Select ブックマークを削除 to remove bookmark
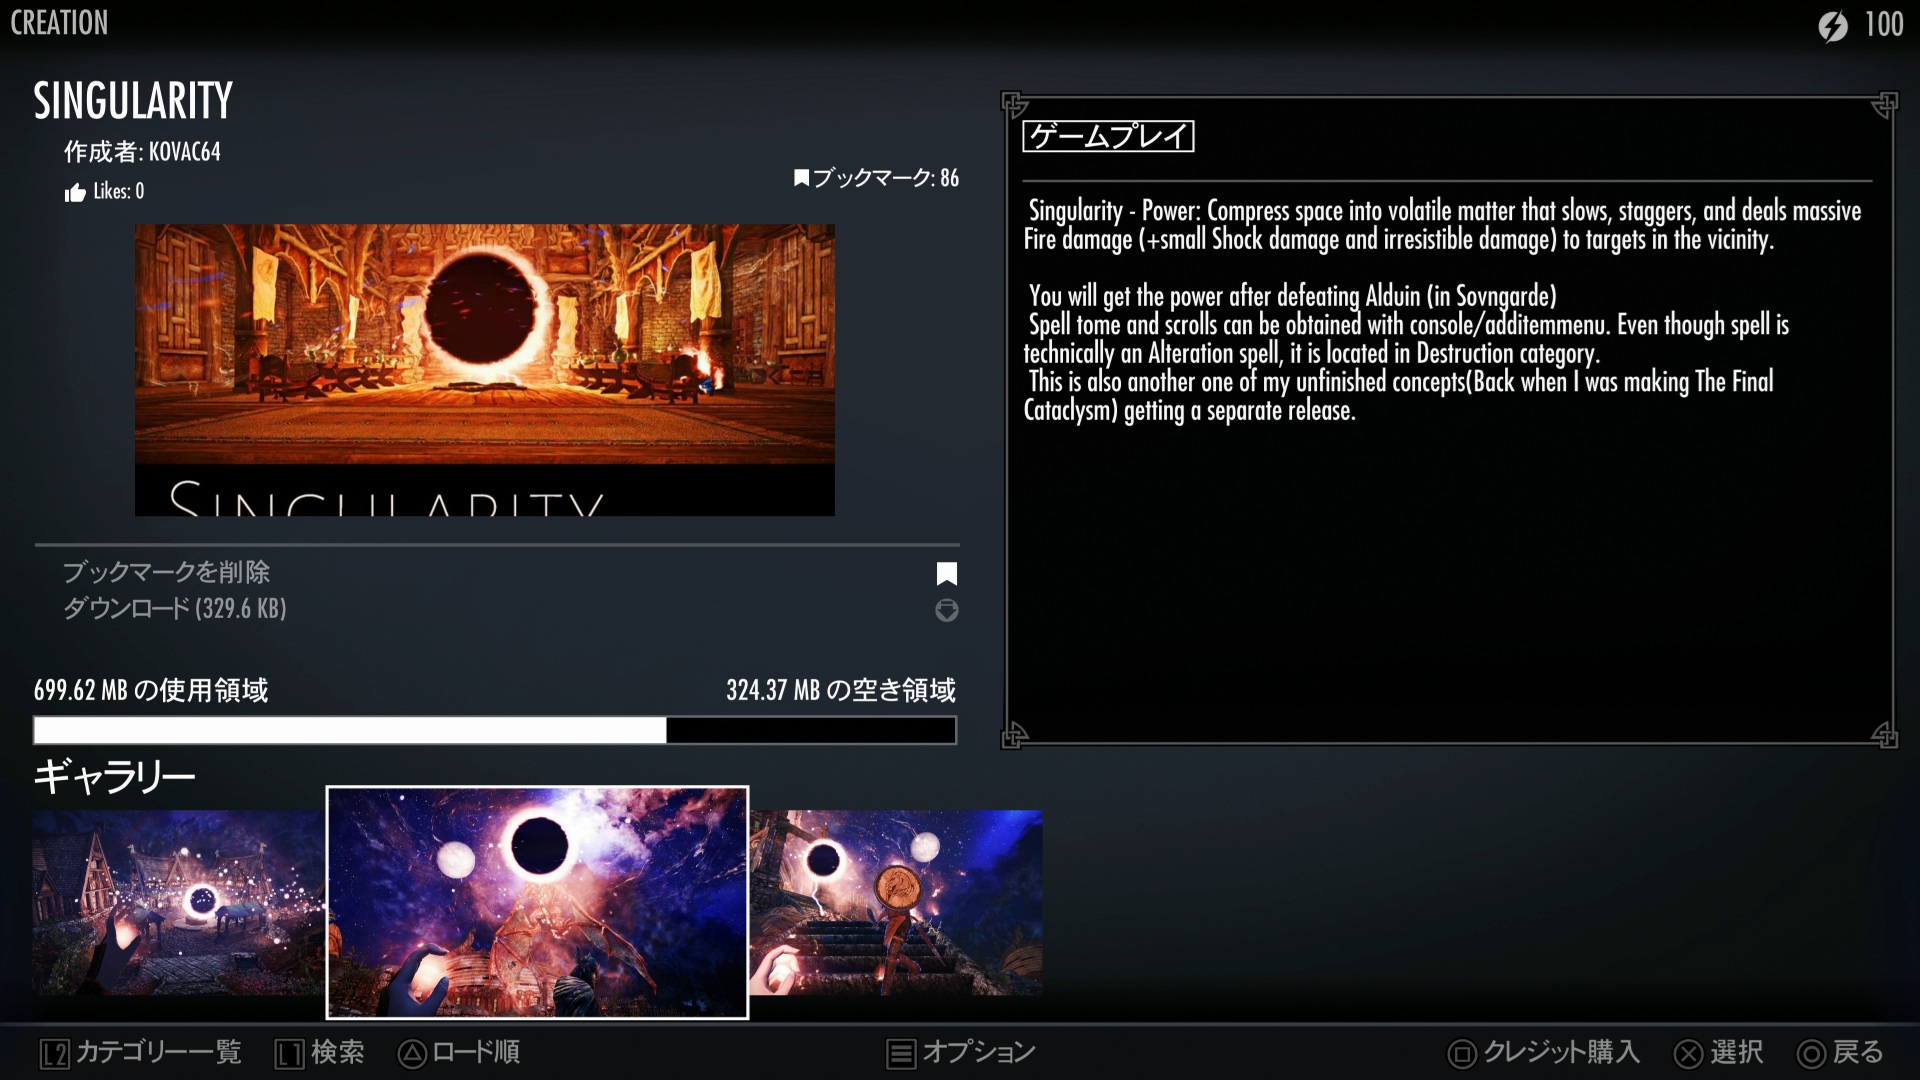This screenshot has width=1920, height=1080. [167, 572]
